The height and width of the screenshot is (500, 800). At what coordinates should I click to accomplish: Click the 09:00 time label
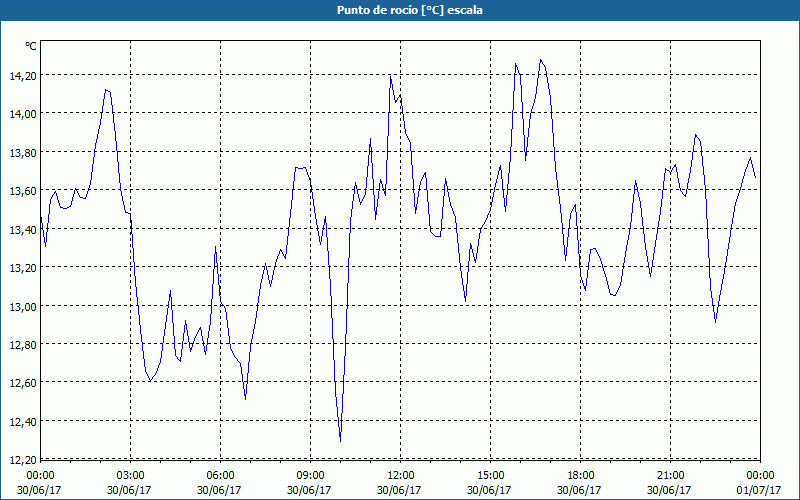310,476
